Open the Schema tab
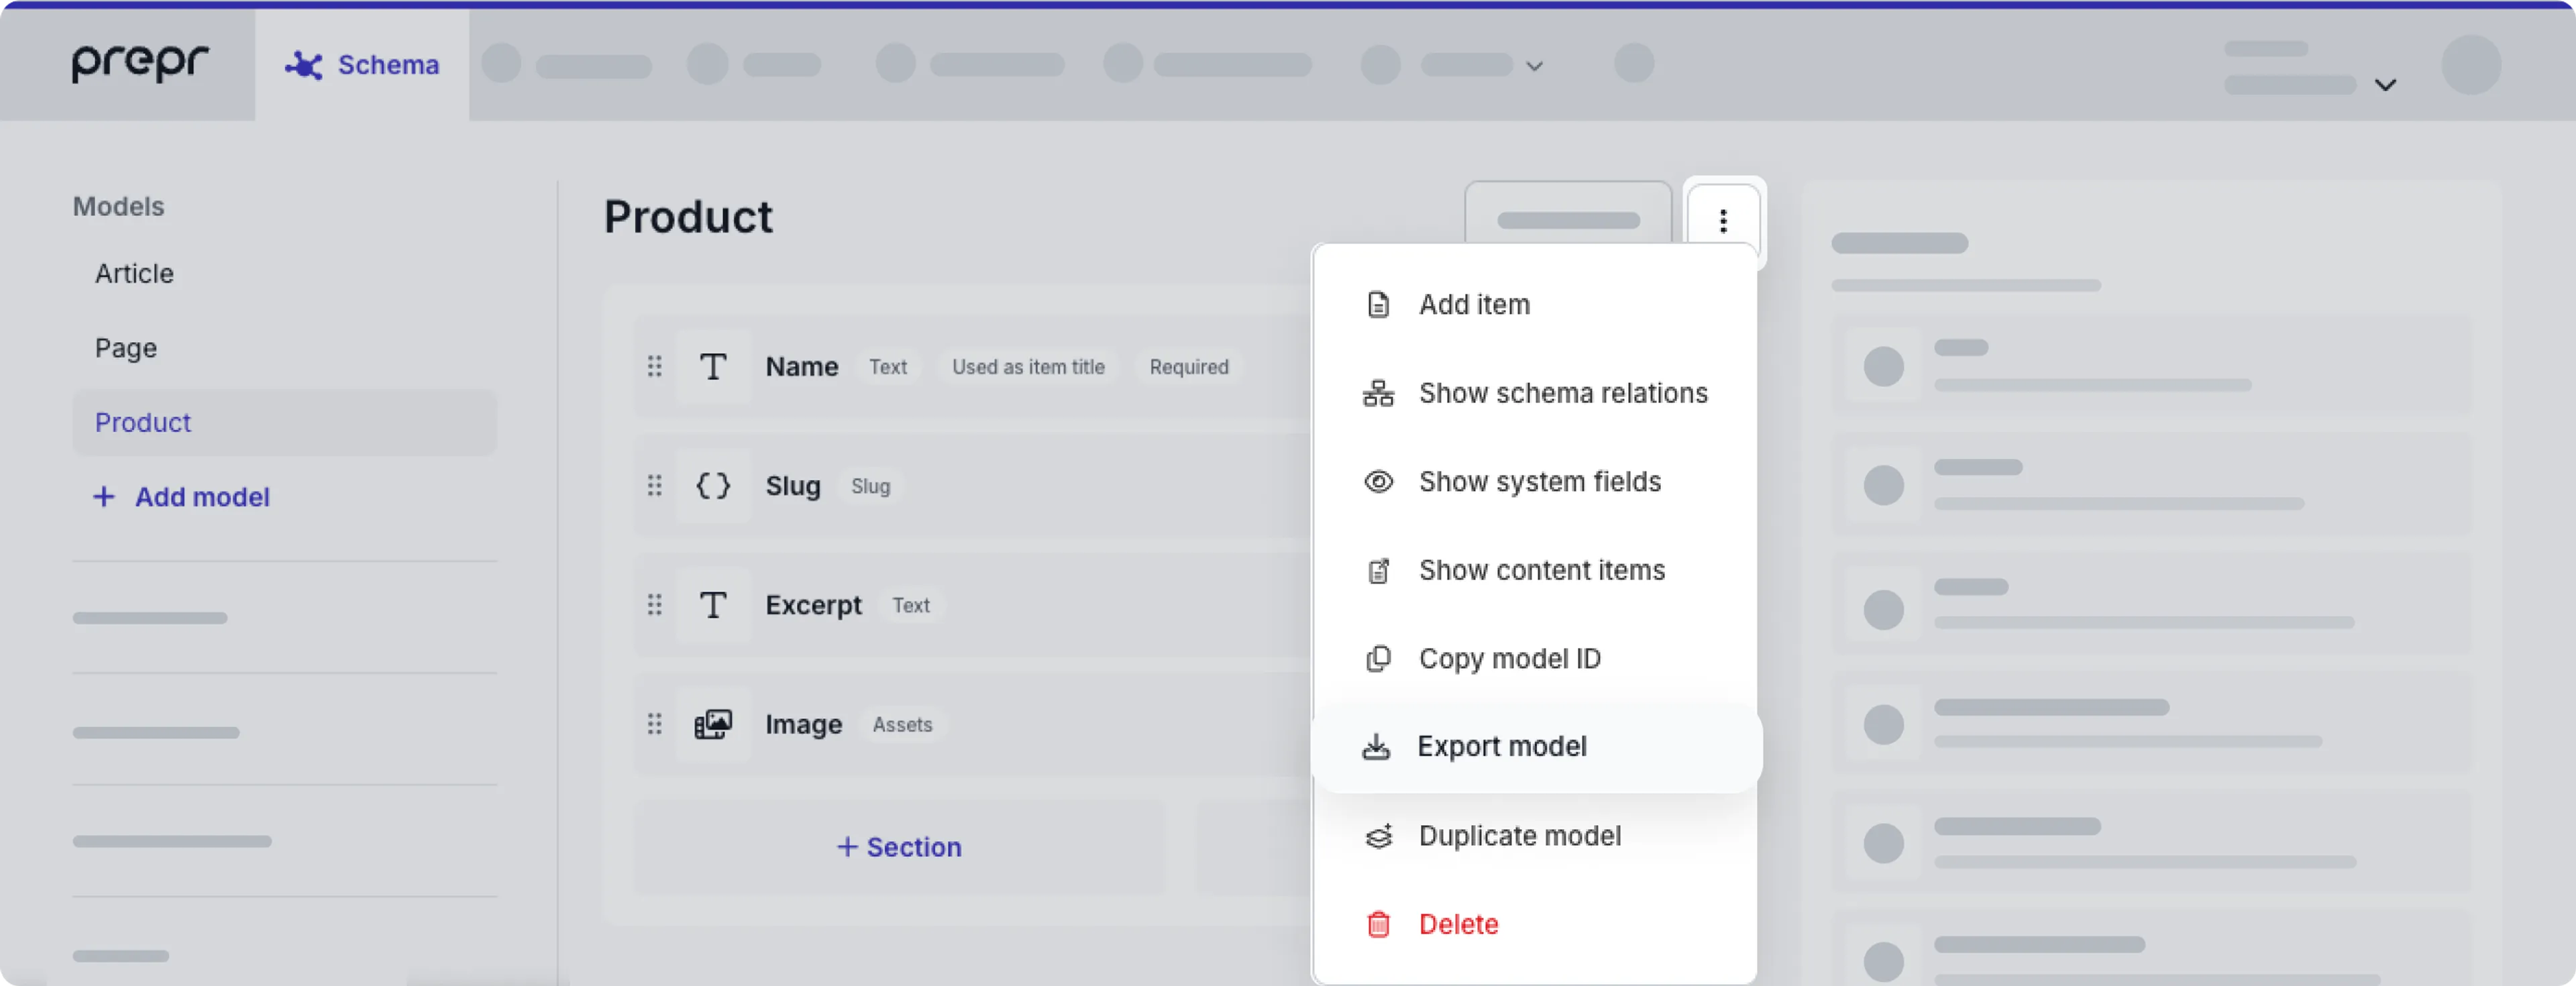The height and width of the screenshot is (986, 2576). [x=362, y=65]
